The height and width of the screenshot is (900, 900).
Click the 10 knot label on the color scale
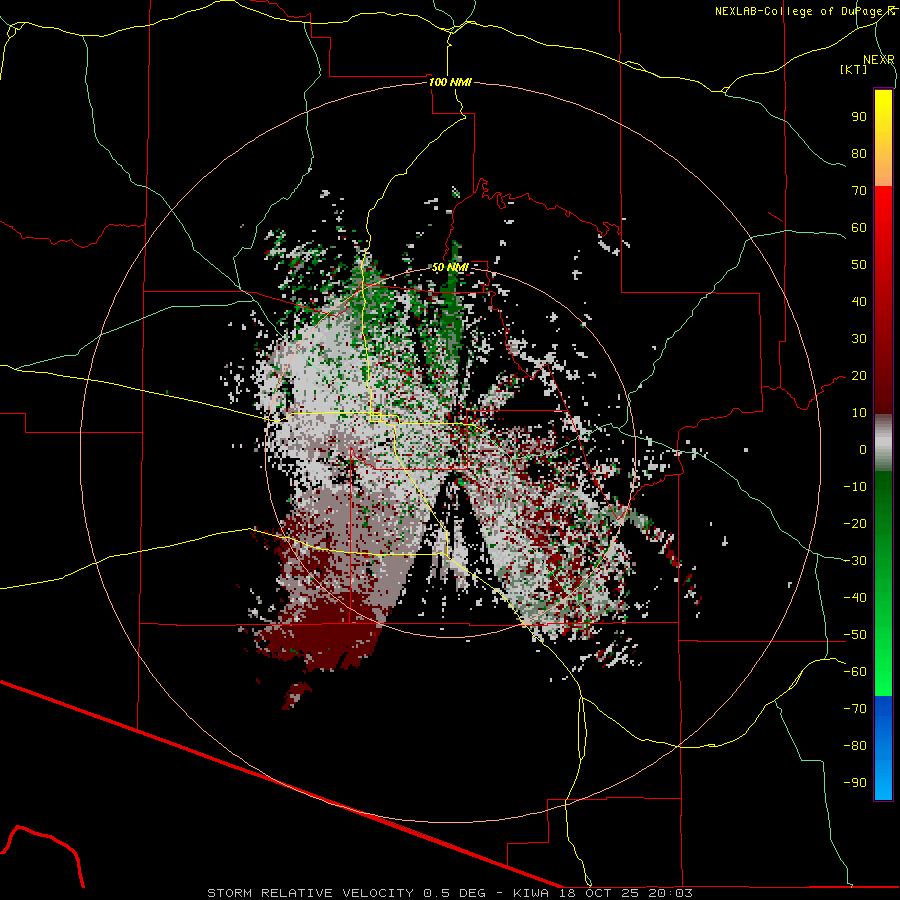(x=859, y=413)
